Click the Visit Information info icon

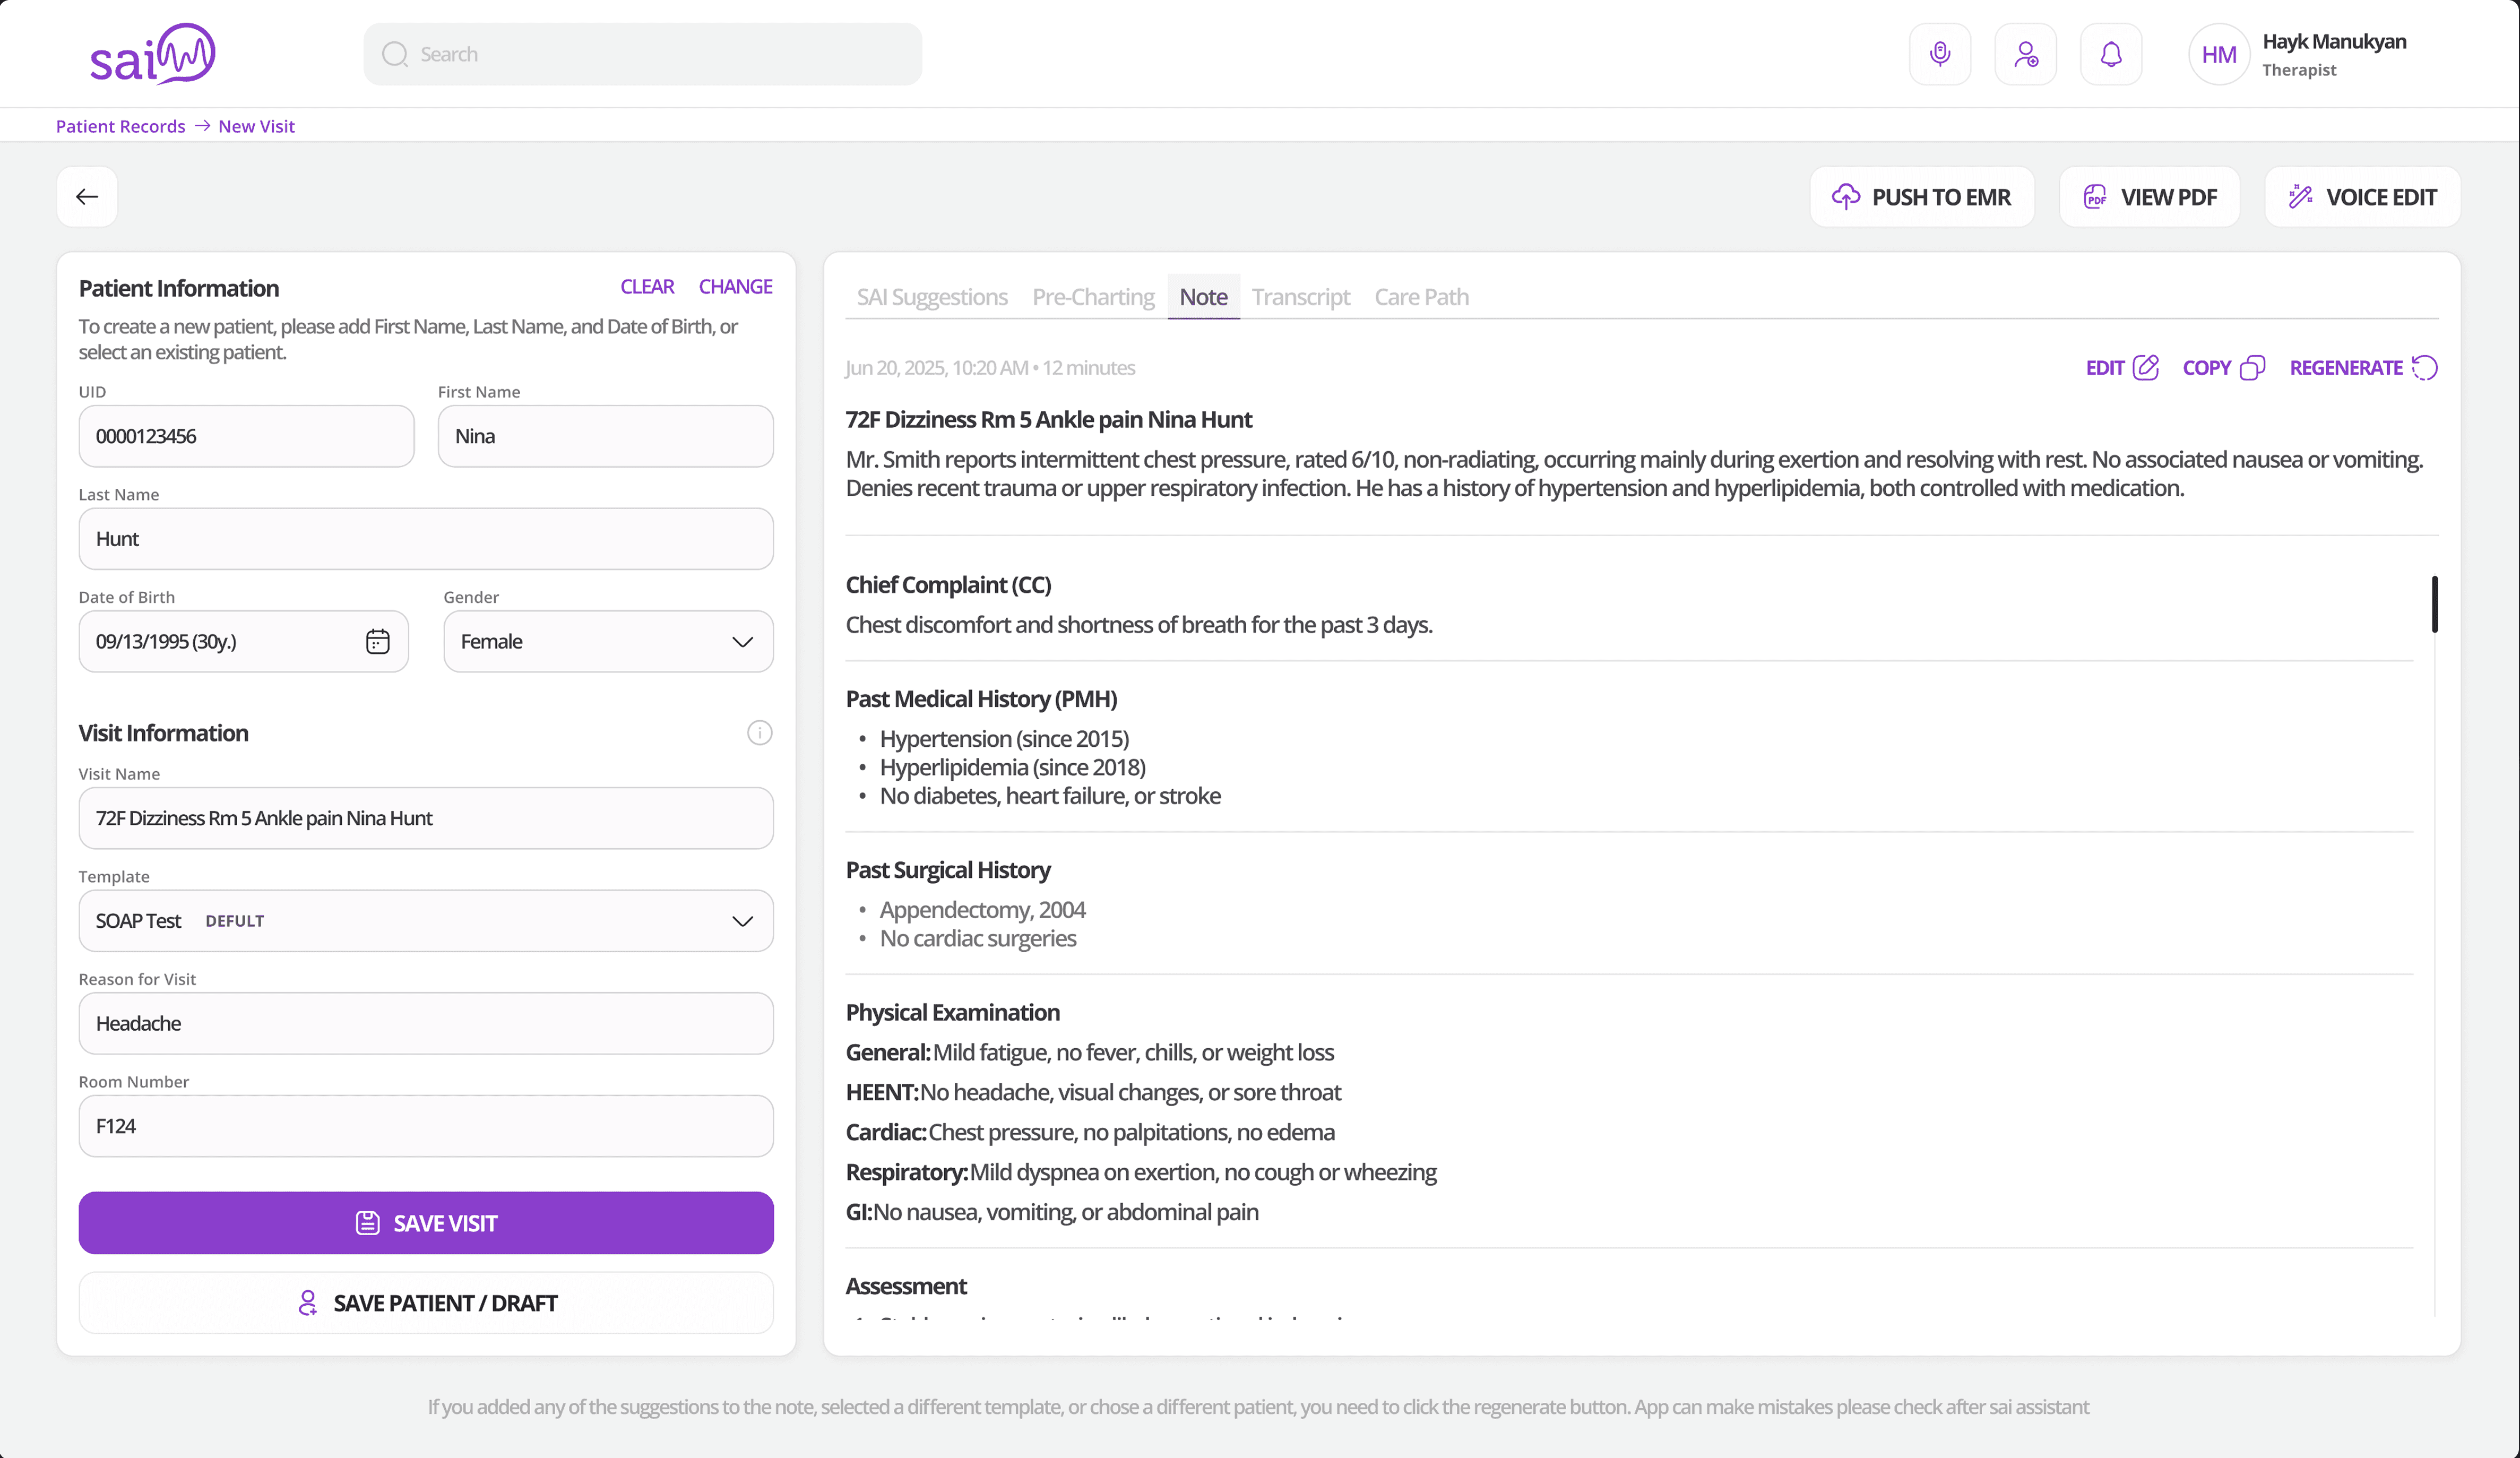760,733
